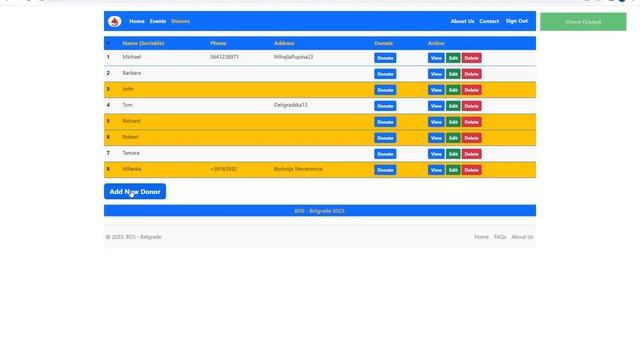The width and height of the screenshot is (640, 360).
Task: Delete donor Richard
Action: point(471,122)
